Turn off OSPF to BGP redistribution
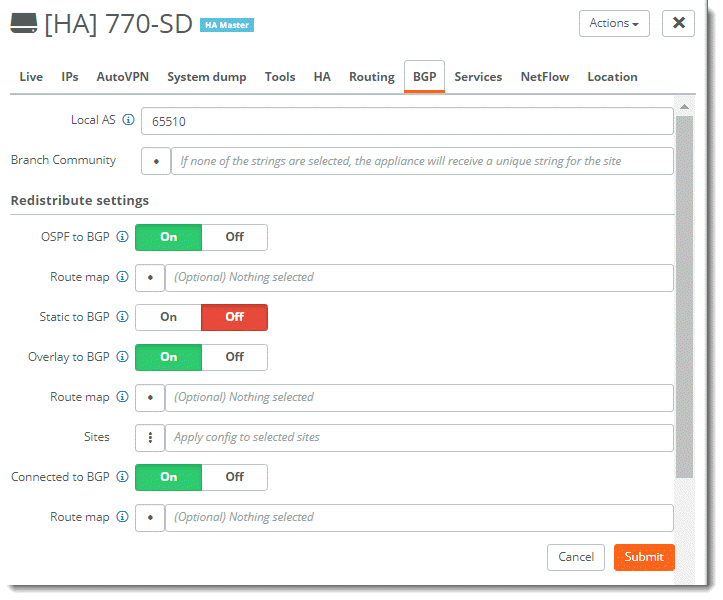Image resolution: width=723 pixels, height=600 pixels. pos(234,237)
